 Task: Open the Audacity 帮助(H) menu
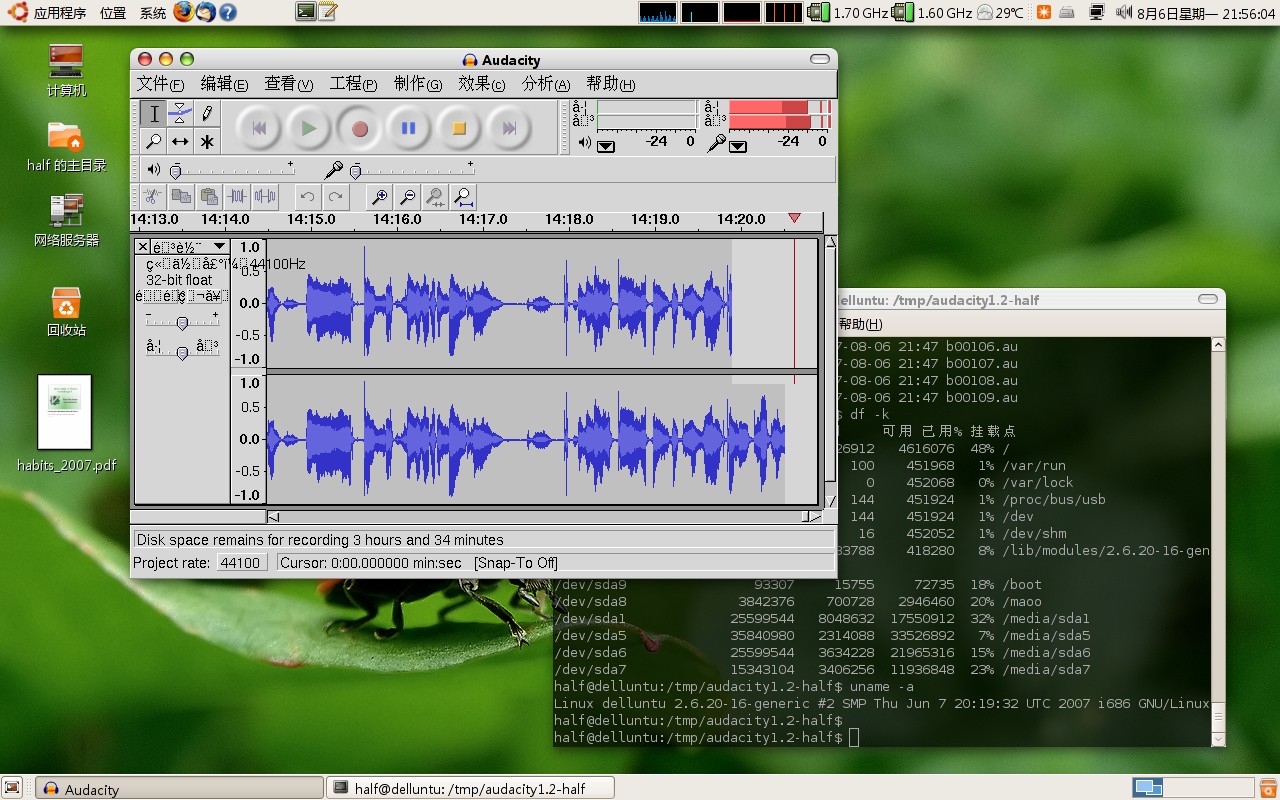[610, 84]
